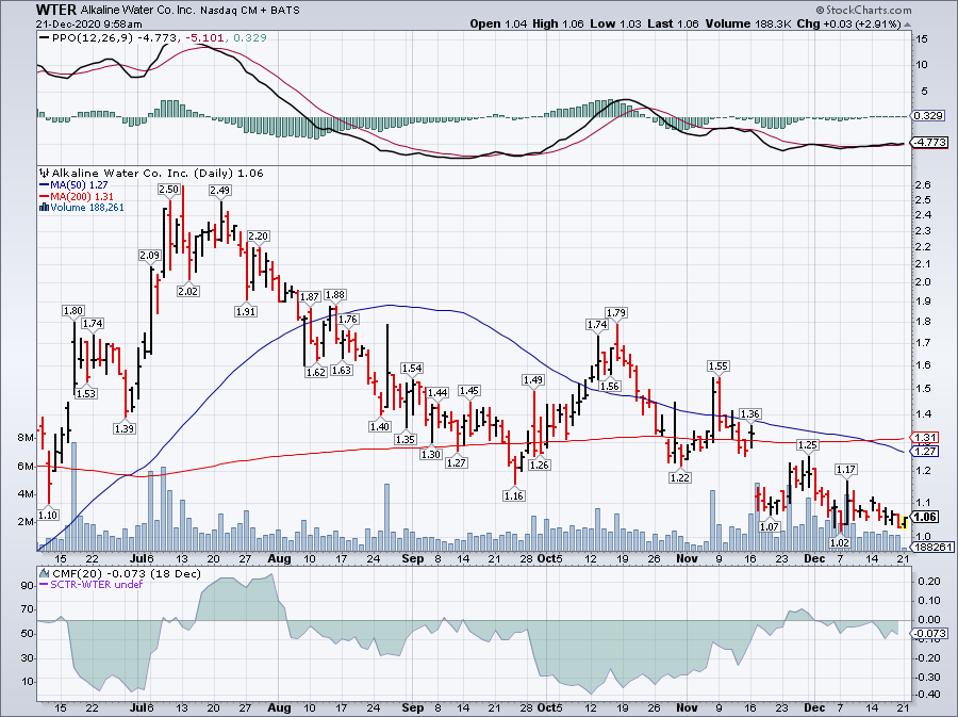Viewport: 958px width, 717px height.
Task: Click the Last 1.06 value in header
Action: (x=673, y=24)
